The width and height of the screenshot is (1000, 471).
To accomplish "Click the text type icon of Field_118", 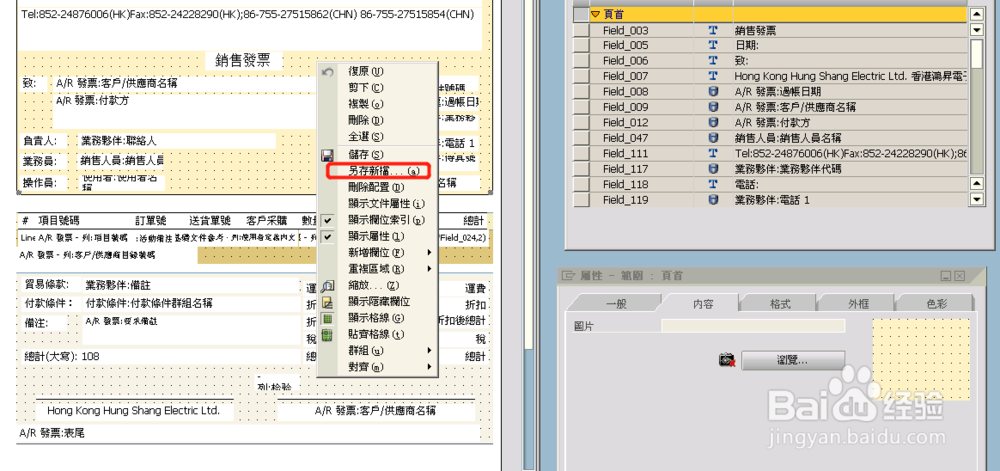I will pos(713,184).
